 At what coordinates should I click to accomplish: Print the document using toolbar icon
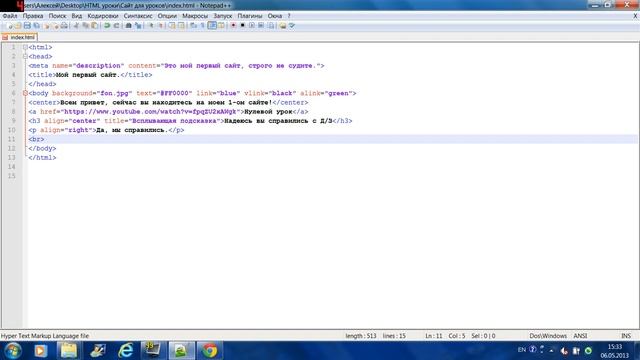tap(64, 26)
